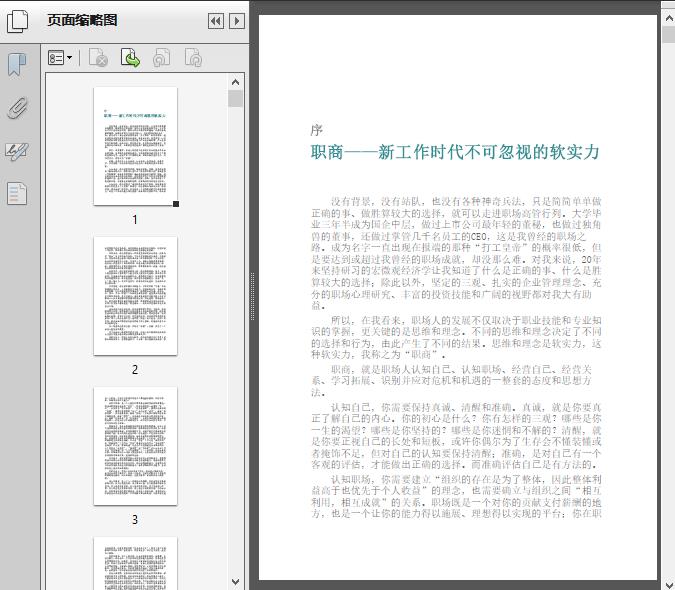675x590 pixels.
Task: Rotate pages counterclockwise icon
Action: pyautogui.click(x=161, y=58)
